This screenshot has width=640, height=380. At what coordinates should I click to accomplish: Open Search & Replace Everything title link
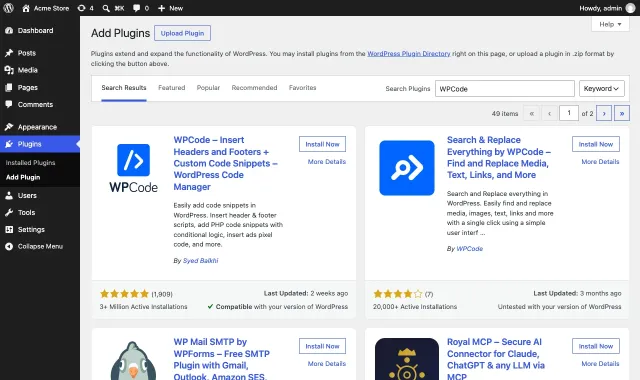(x=499, y=158)
